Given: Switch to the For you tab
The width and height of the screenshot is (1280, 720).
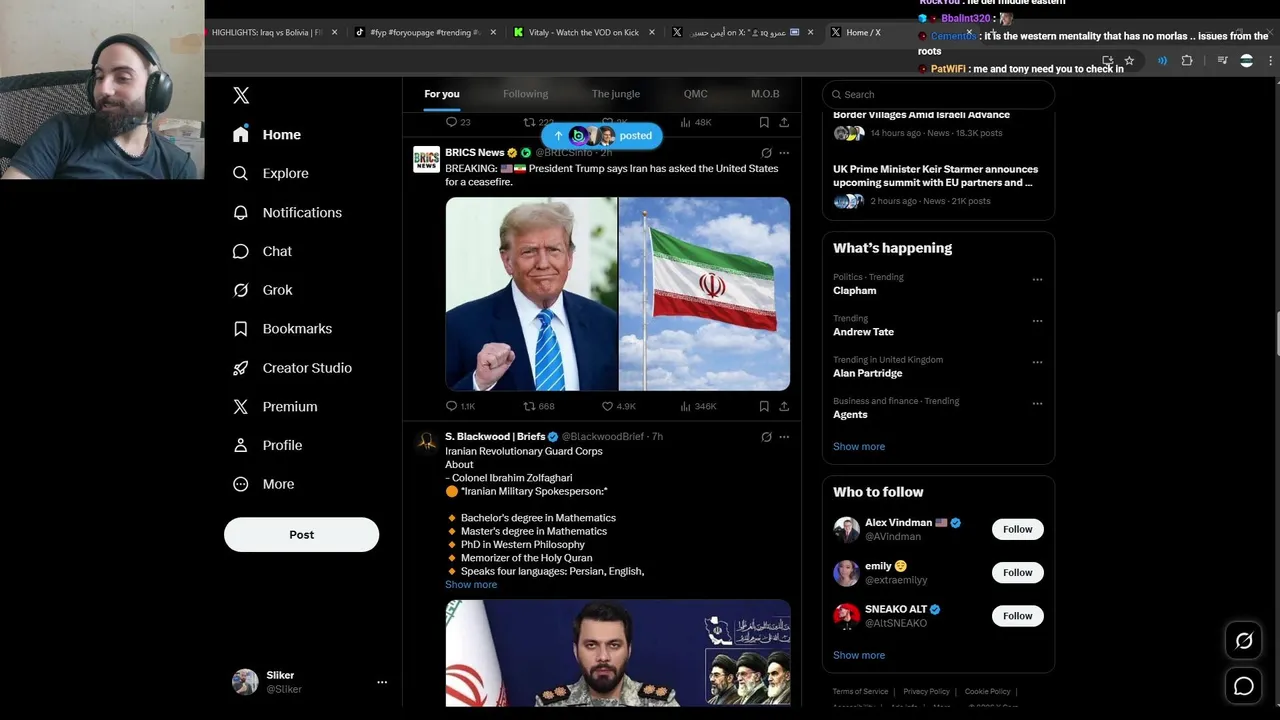Looking at the screenshot, I should pos(442,94).
